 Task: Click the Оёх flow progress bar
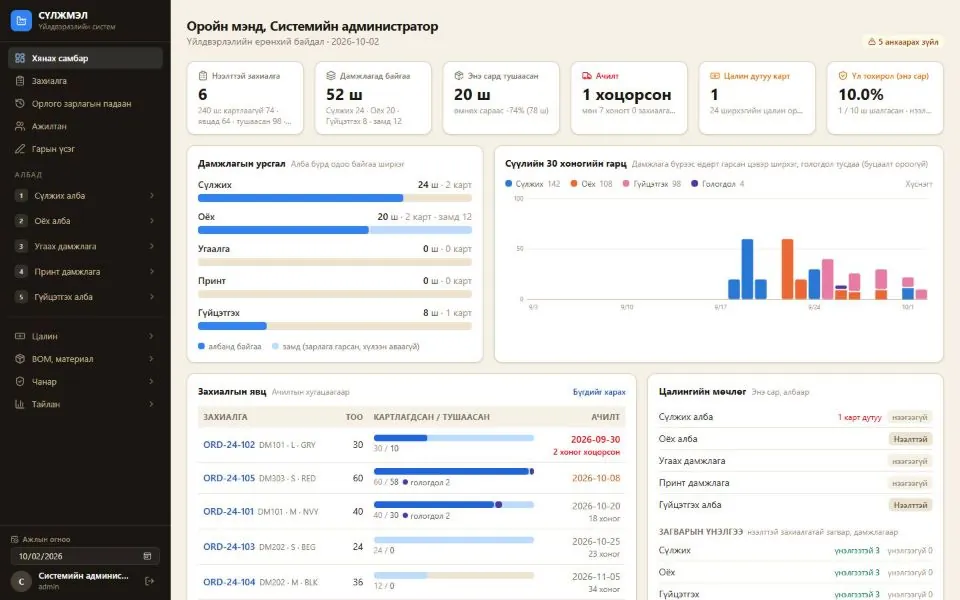click(x=334, y=230)
